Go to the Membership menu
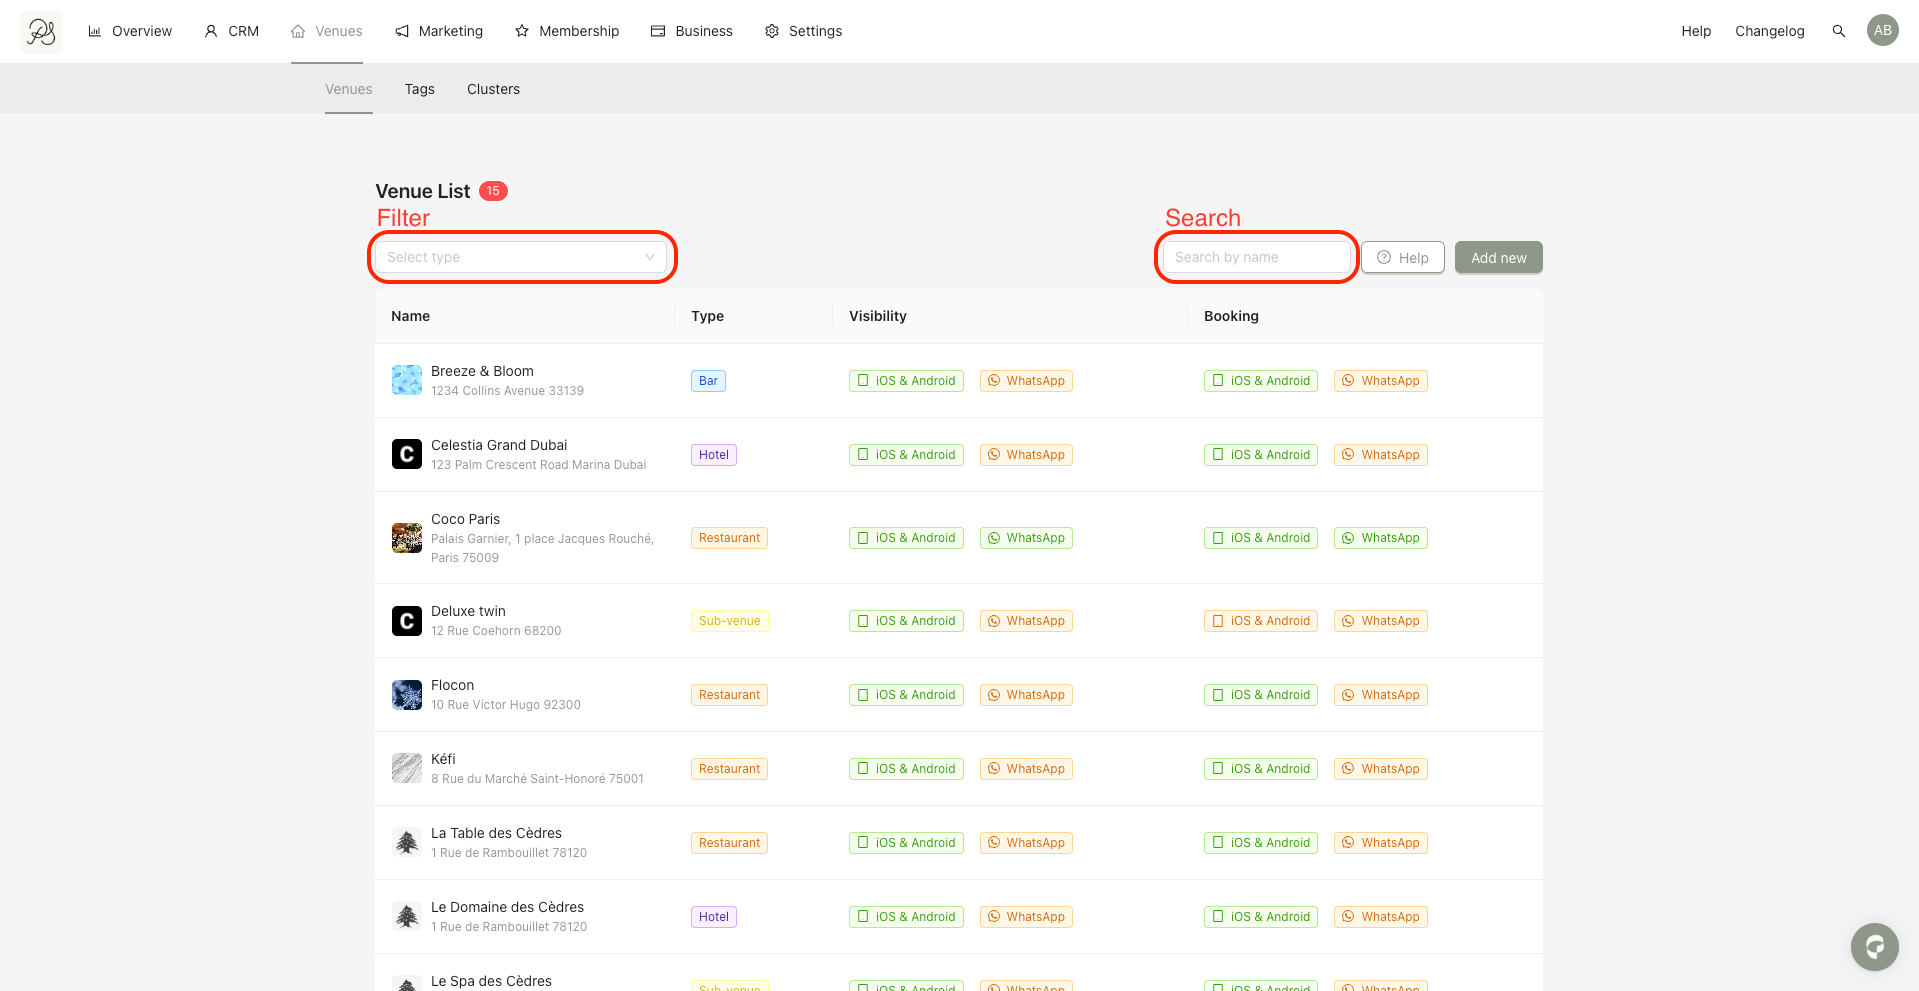 click(x=567, y=31)
